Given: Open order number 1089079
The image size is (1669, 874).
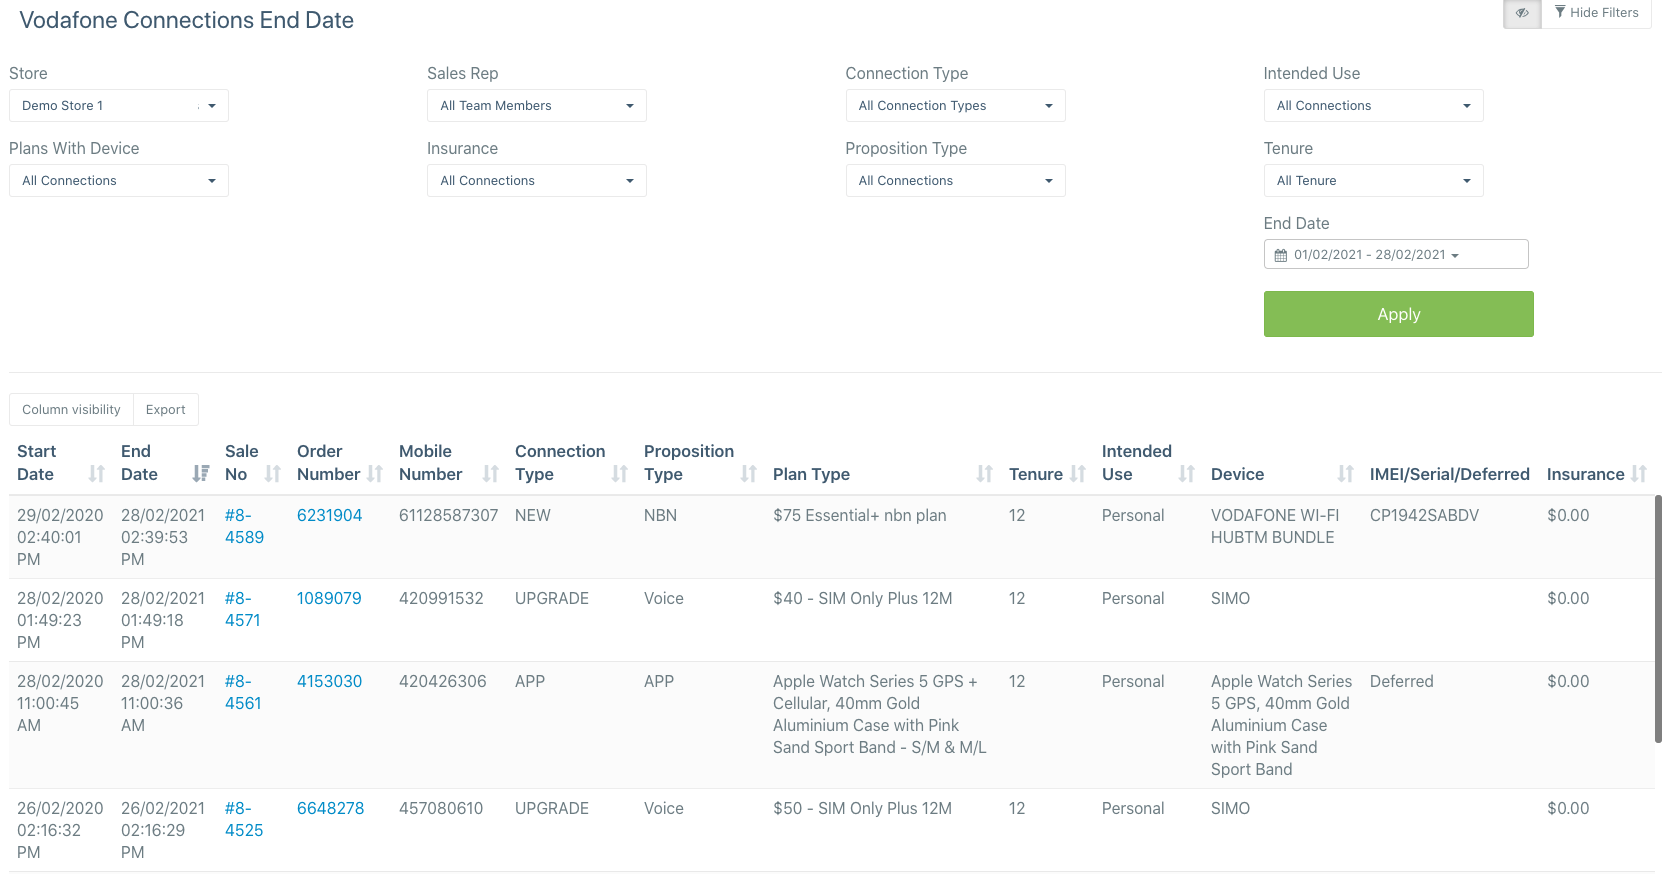Looking at the screenshot, I should click(329, 598).
